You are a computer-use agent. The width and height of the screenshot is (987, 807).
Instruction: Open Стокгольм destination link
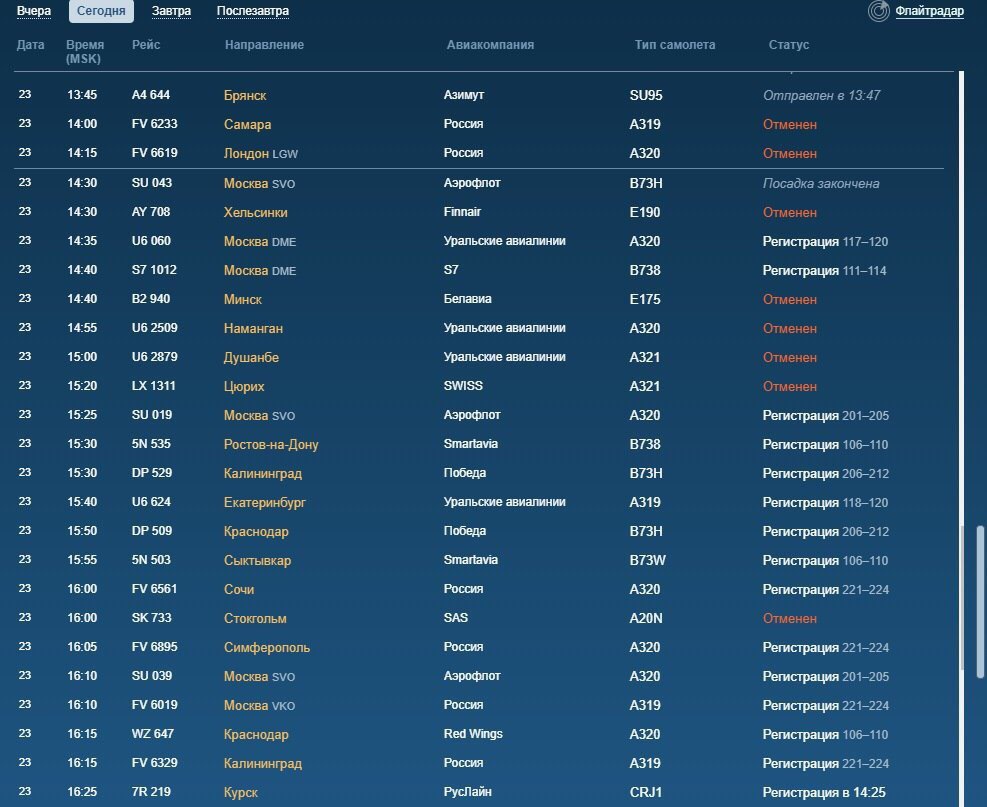(255, 618)
